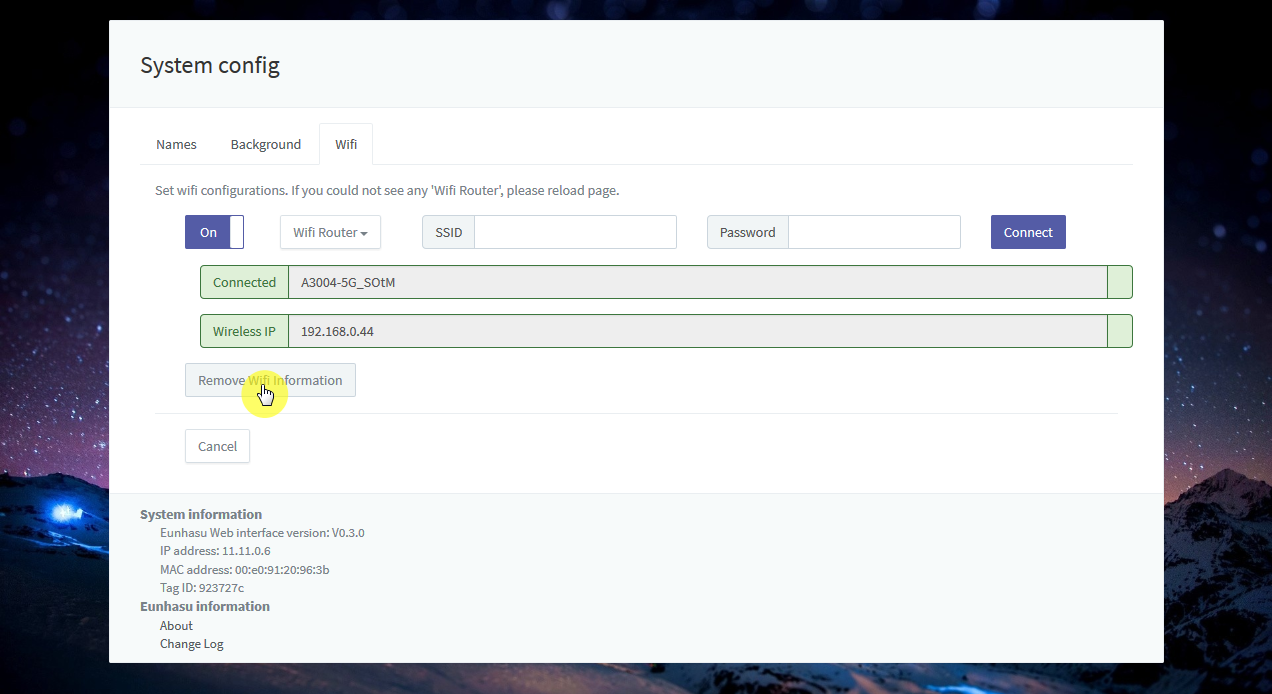Screen dimensions: 1272x694
Task: Expand the Wifi Router dropdown
Action: [x=330, y=232]
